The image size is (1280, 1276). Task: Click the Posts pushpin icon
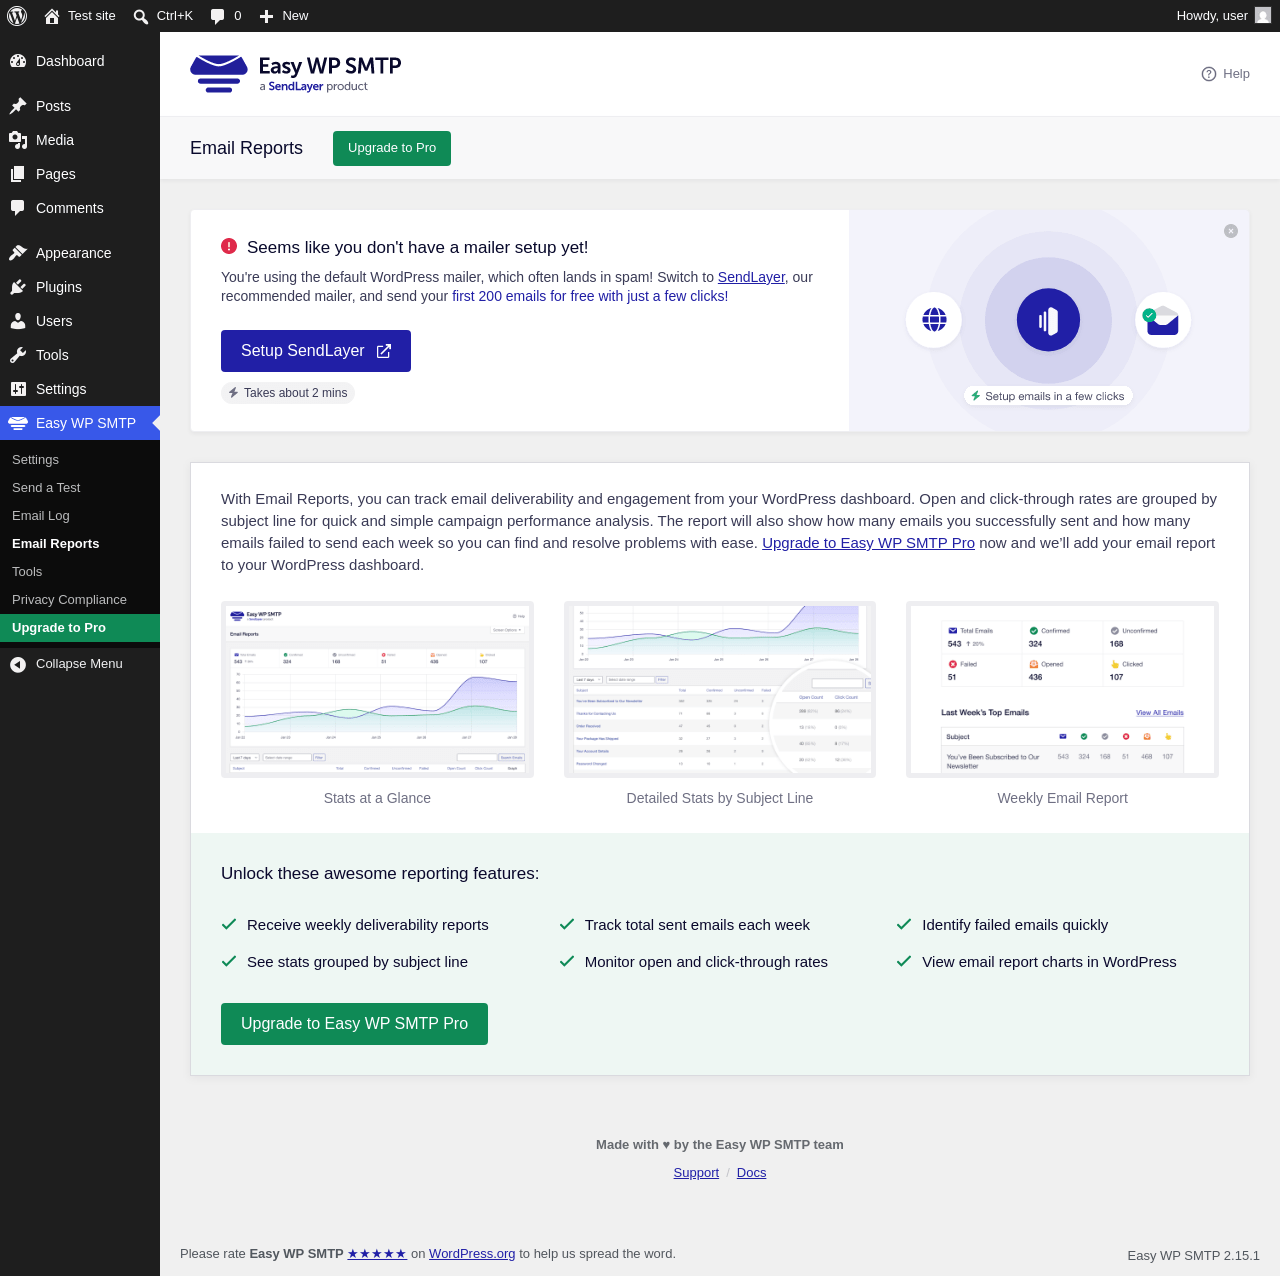coord(18,106)
